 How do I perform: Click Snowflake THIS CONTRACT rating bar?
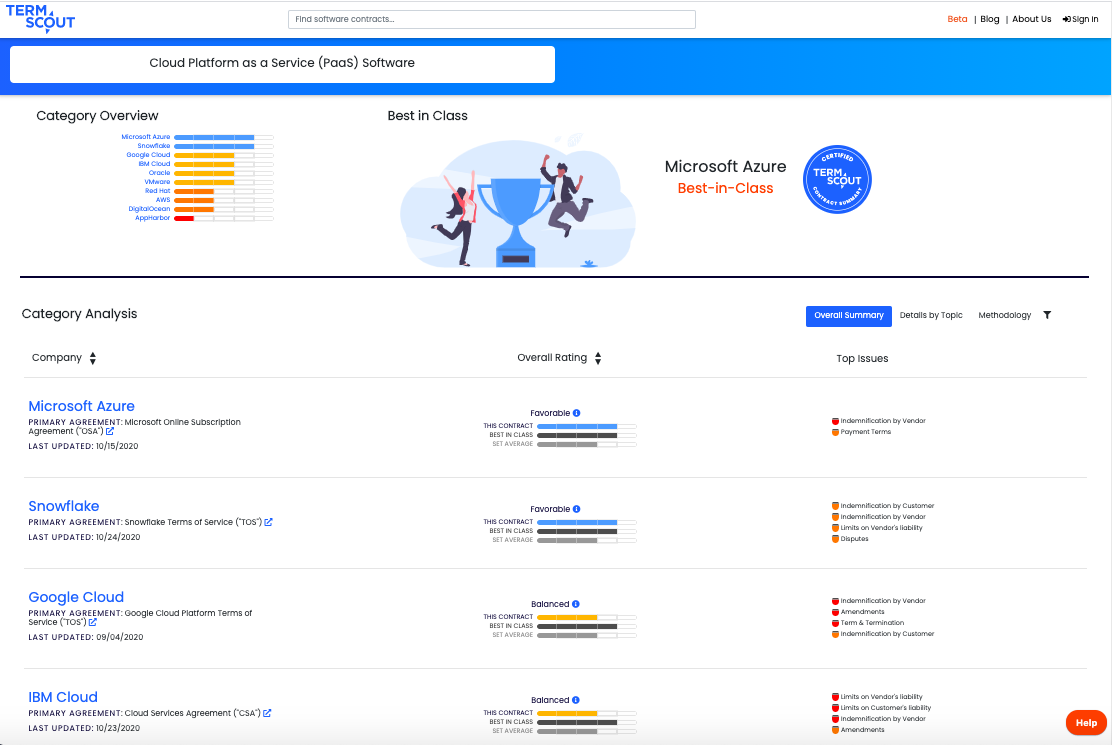(586, 522)
